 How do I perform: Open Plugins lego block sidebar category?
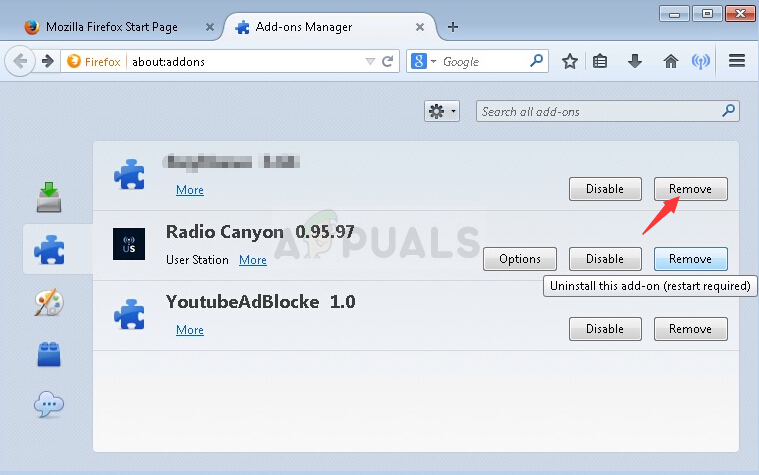(x=49, y=354)
